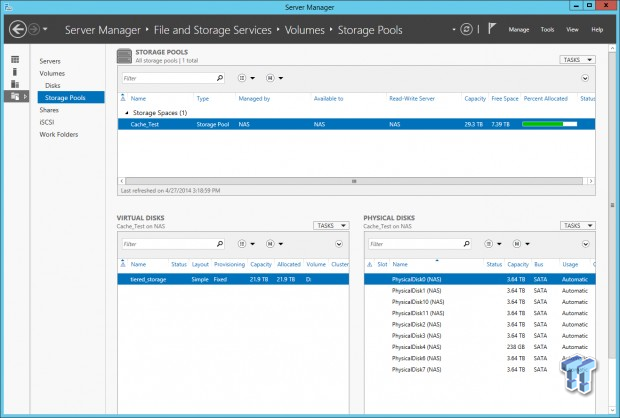Viewport: 620px width, 418px height.
Task: Open the Storage Pools saved queries button
Action: [274, 78]
